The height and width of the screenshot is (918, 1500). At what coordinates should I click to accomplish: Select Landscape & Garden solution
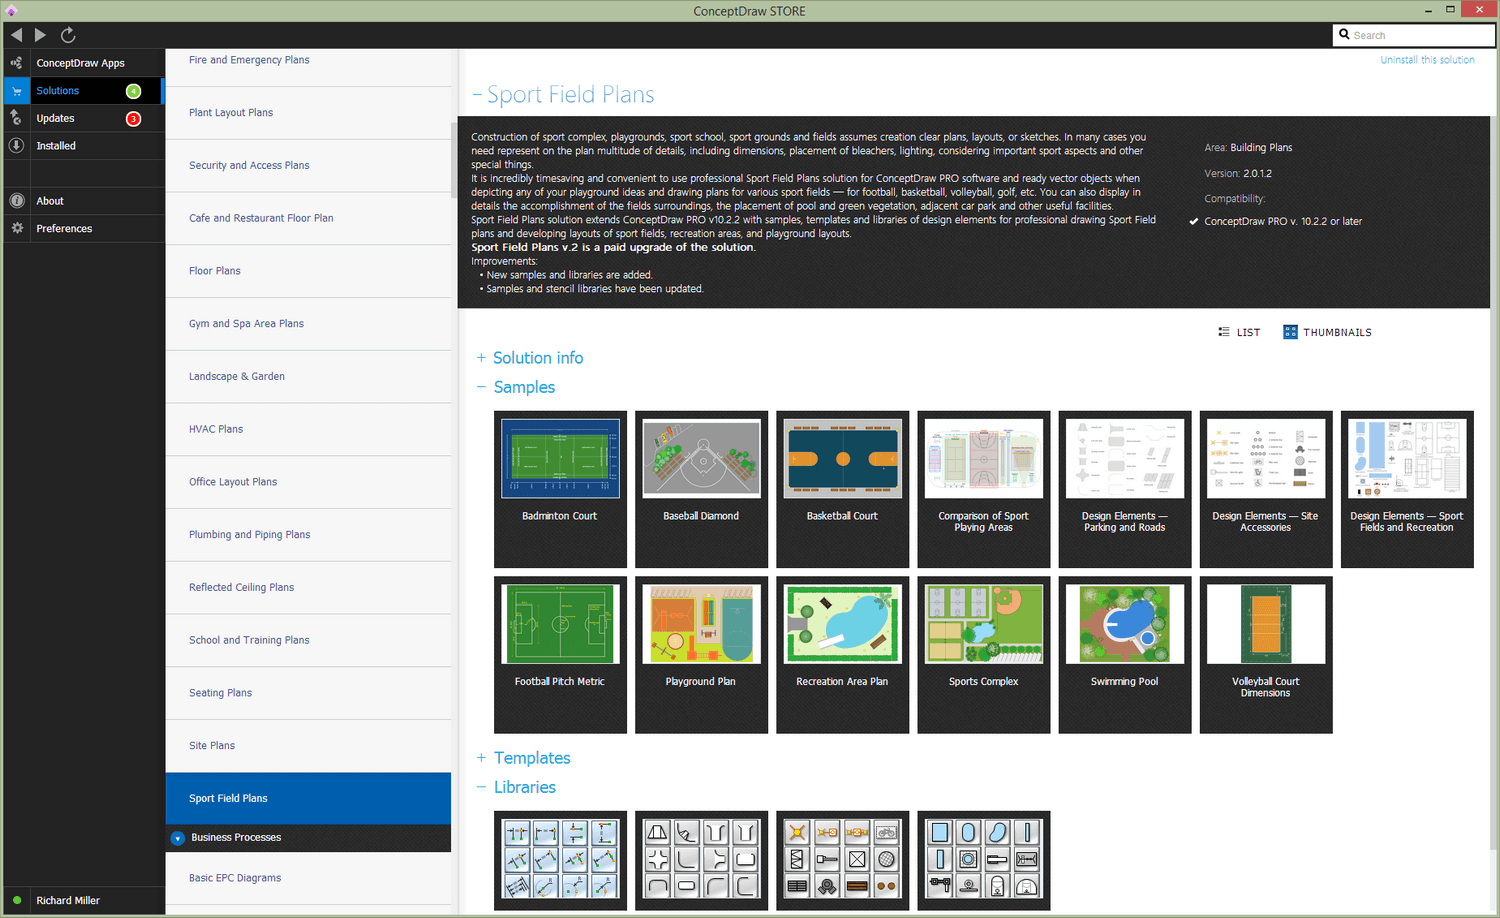tap(308, 377)
